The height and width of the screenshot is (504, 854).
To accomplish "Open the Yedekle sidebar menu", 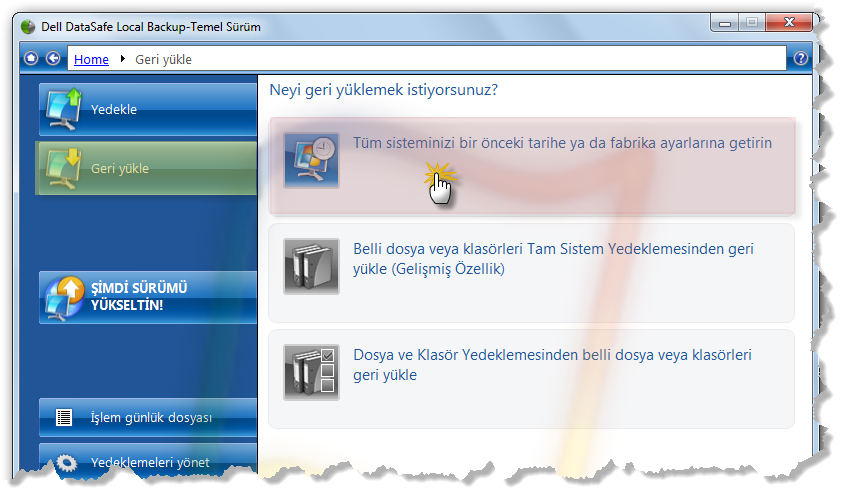I will (148, 109).
